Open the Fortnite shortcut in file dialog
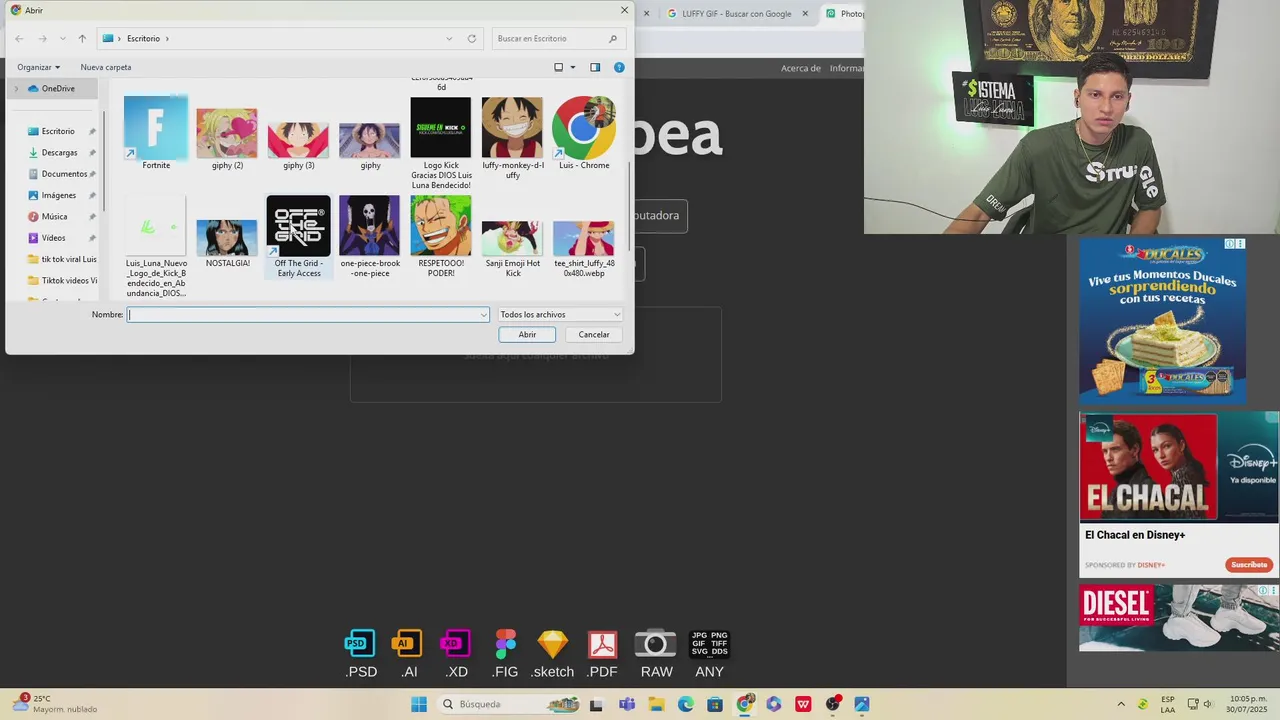Viewport: 1280px width, 720px height. (x=156, y=133)
